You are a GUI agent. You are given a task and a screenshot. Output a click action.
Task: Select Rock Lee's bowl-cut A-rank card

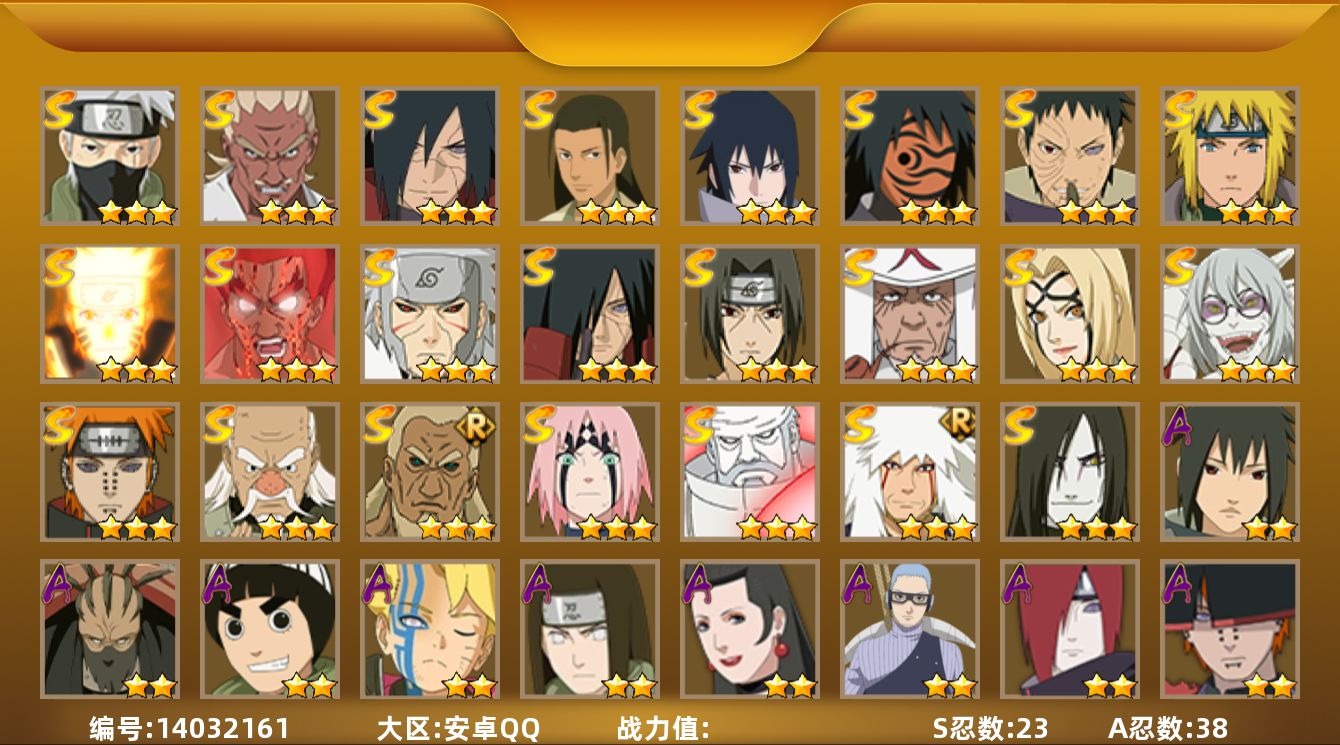pyautogui.click(x=270, y=629)
